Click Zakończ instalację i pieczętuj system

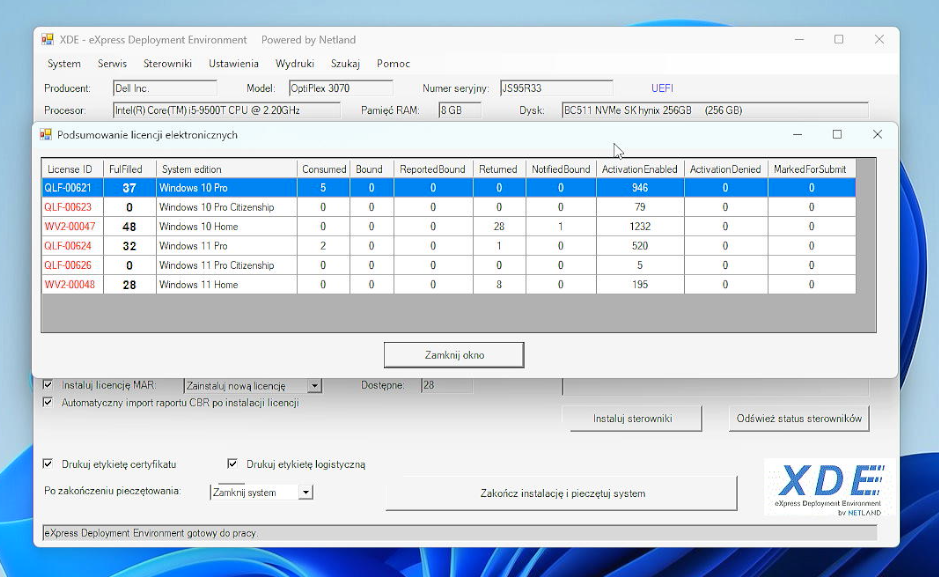561,493
